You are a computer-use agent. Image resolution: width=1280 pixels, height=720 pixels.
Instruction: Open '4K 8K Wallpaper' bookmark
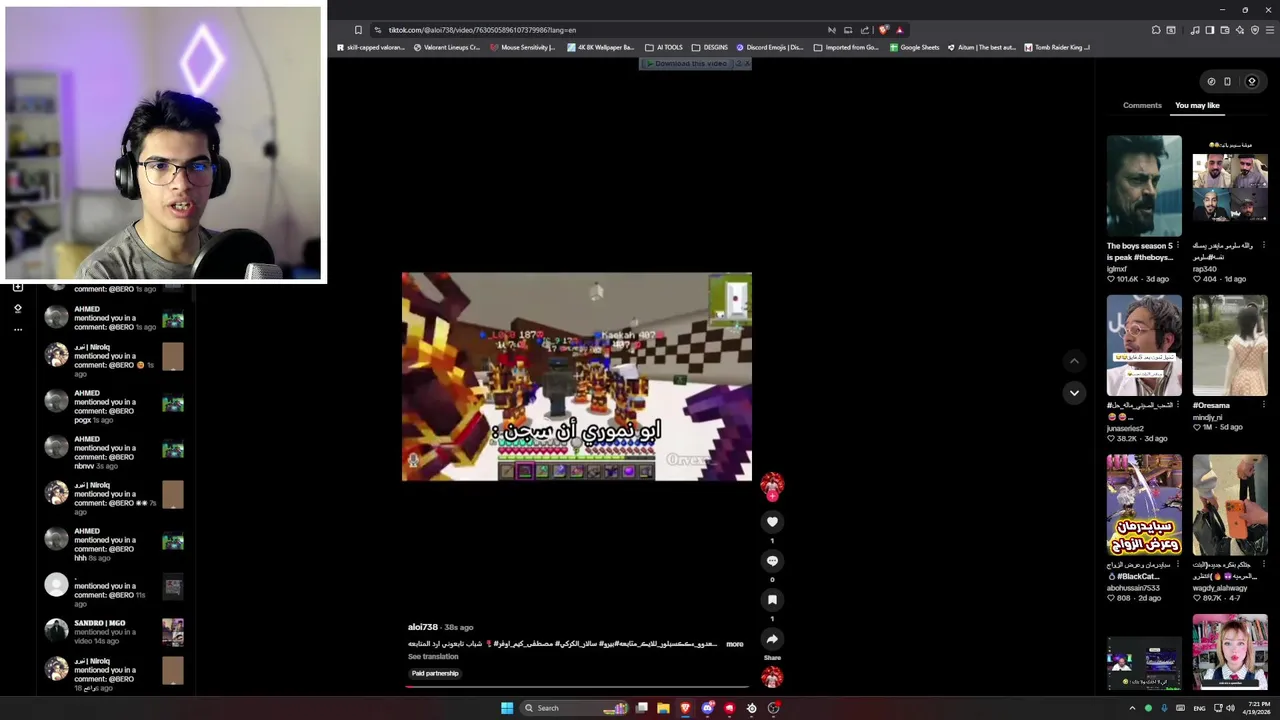[601, 47]
